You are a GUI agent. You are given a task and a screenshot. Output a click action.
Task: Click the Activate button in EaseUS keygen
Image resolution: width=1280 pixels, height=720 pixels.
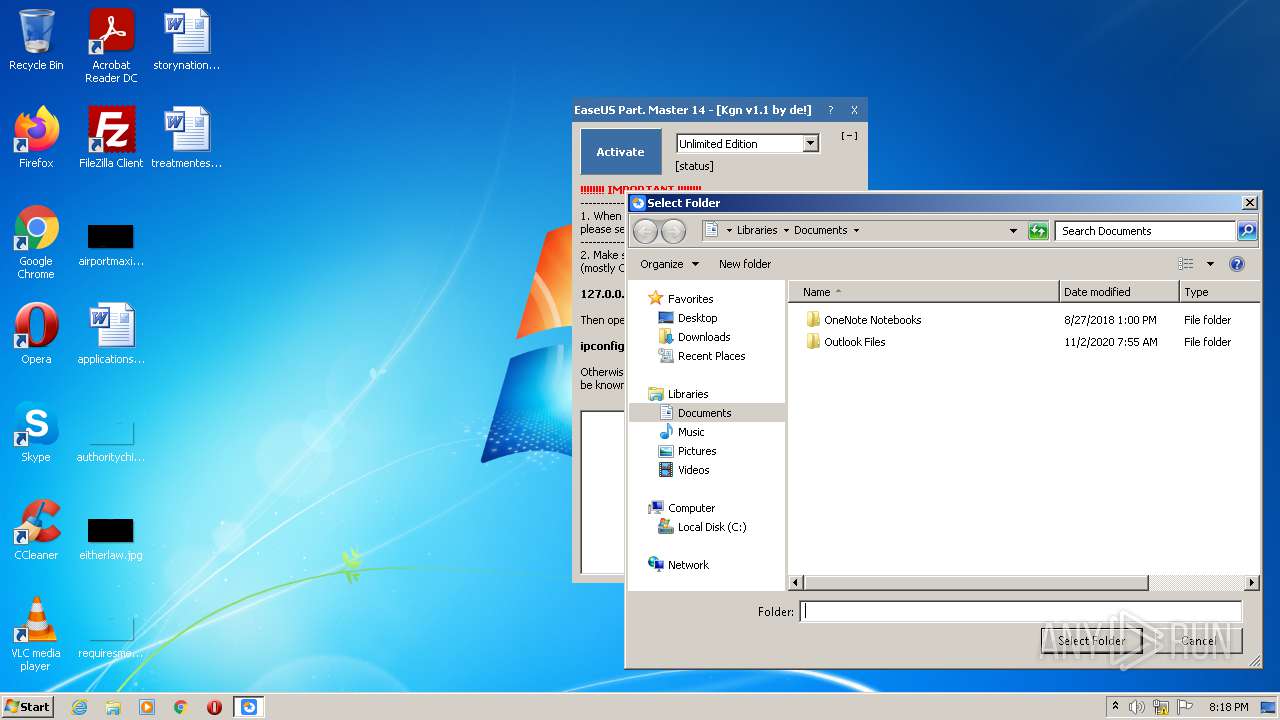tap(621, 152)
